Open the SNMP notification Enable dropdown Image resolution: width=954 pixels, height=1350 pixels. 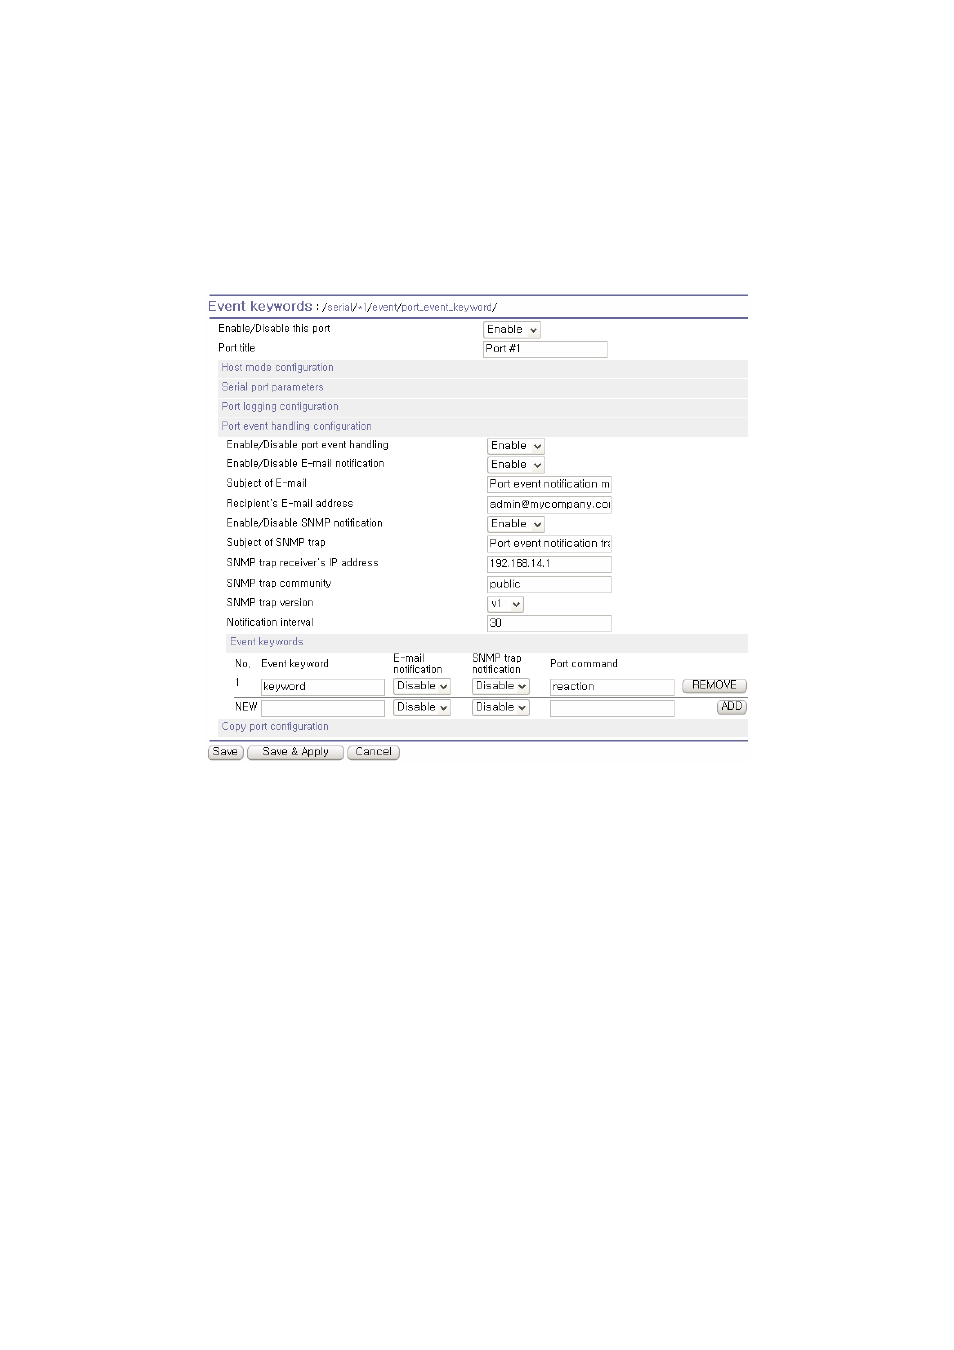(x=515, y=524)
